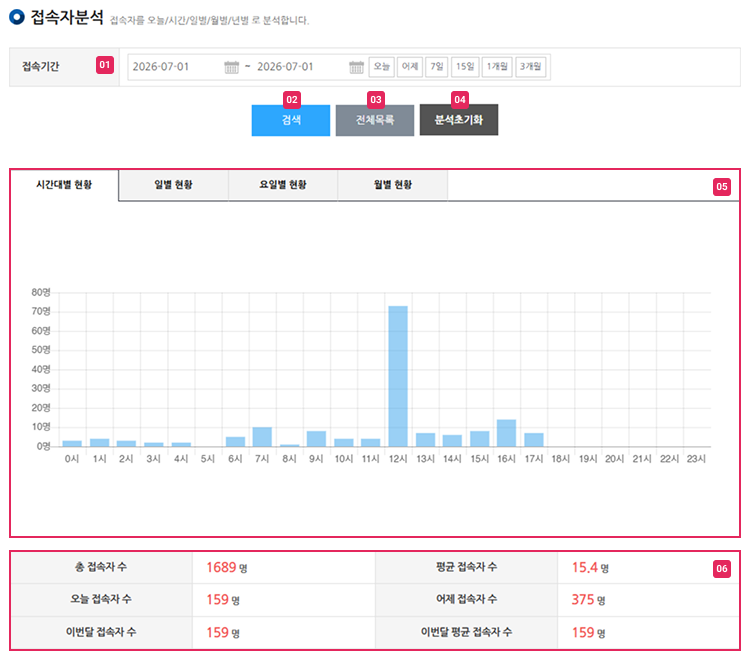Screen dimensions: 750x659
Task: Open the 요일별 현황 tab
Action: (283, 185)
